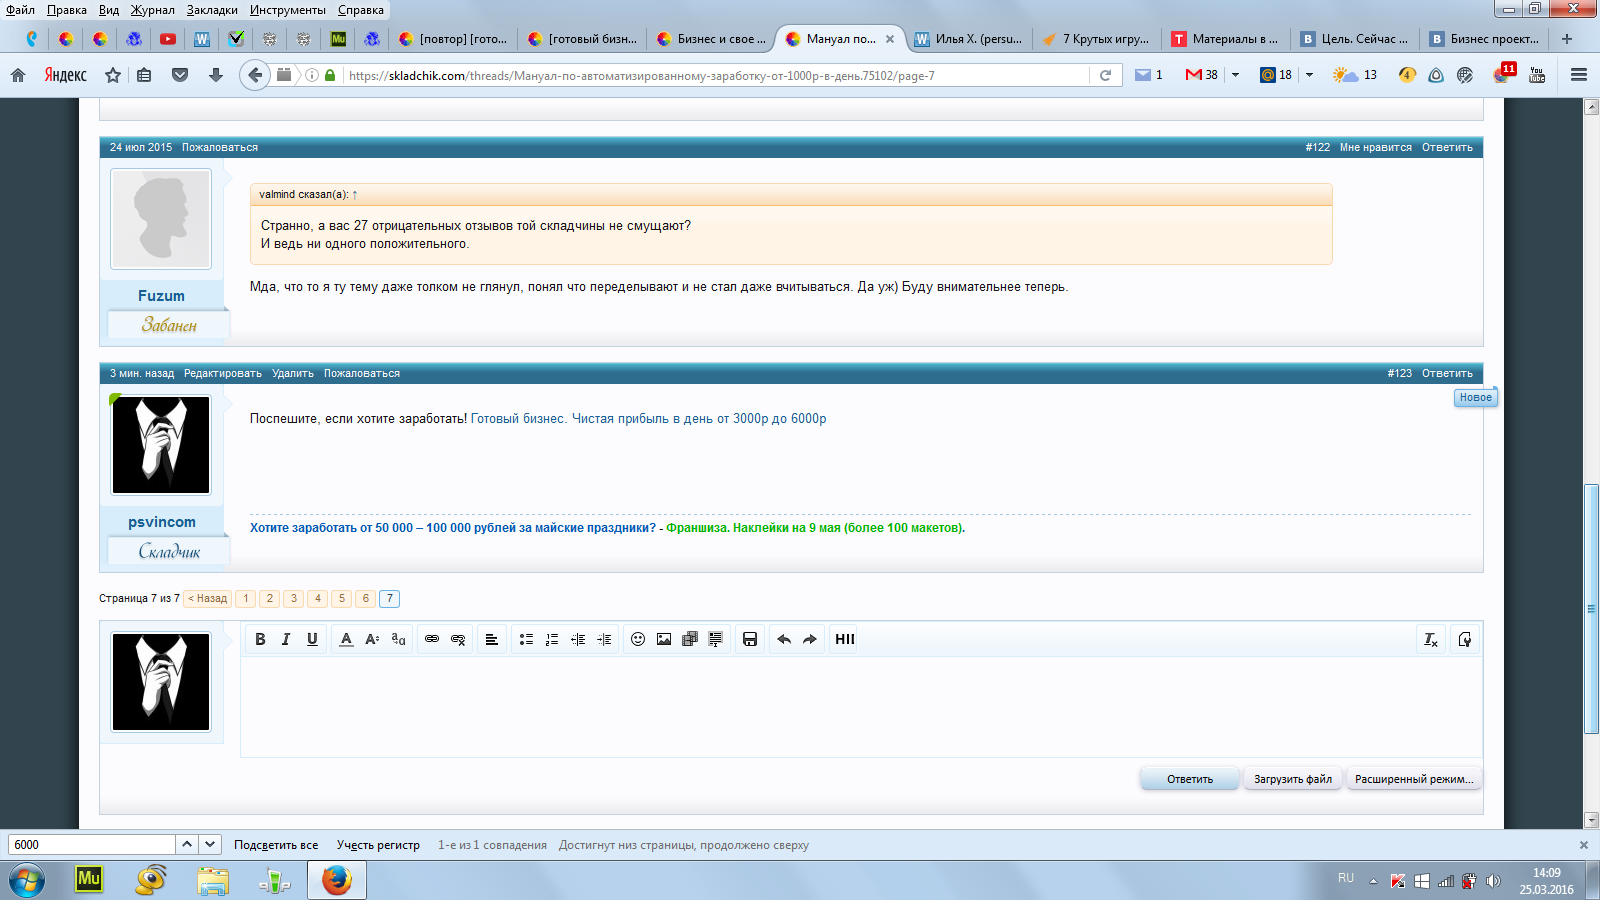1600x900 pixels.
Task: Go back to the previous page
Action: click(x=255, y=75)
